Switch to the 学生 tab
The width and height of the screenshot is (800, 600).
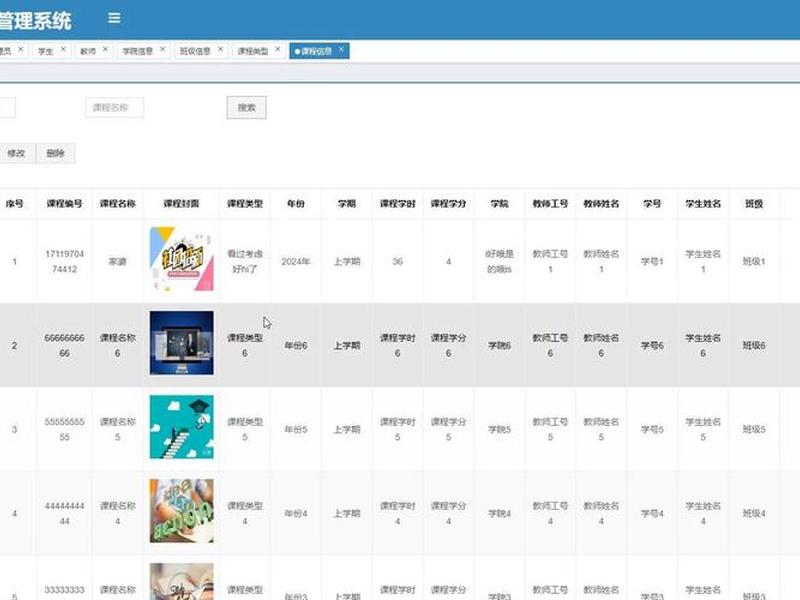tap(46, 51)
